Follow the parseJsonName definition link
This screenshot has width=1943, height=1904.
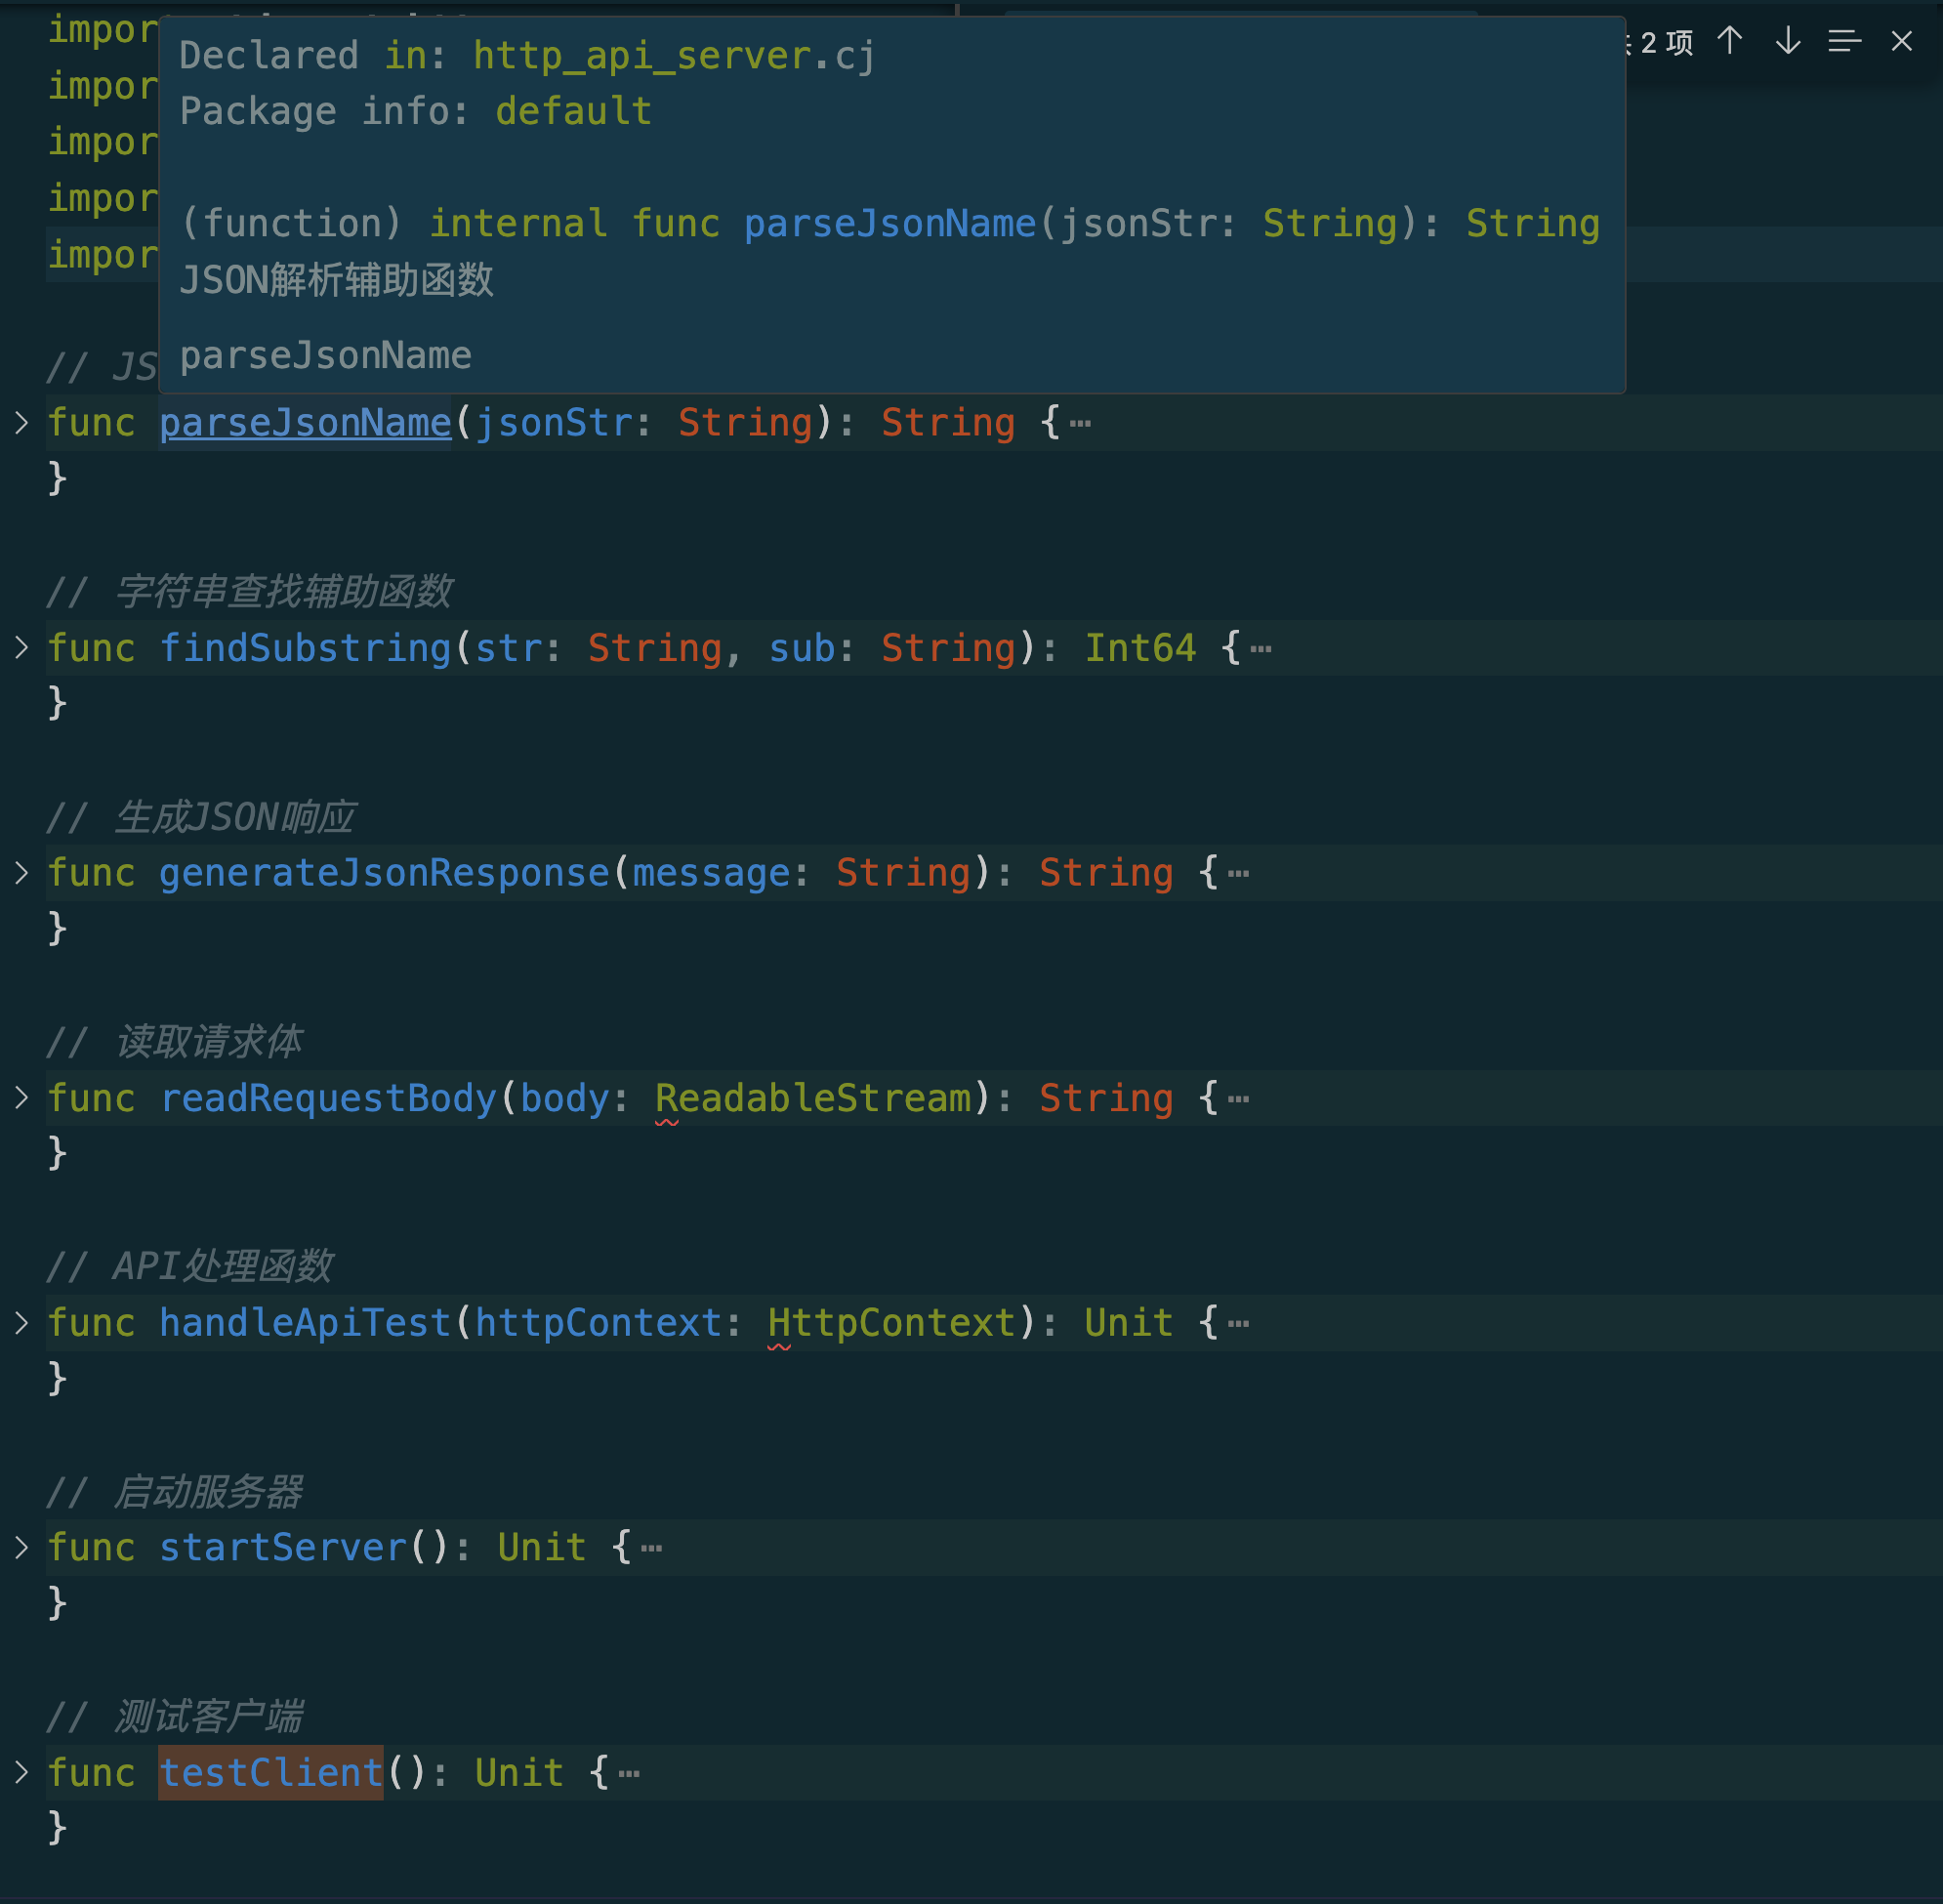(305, 423)
